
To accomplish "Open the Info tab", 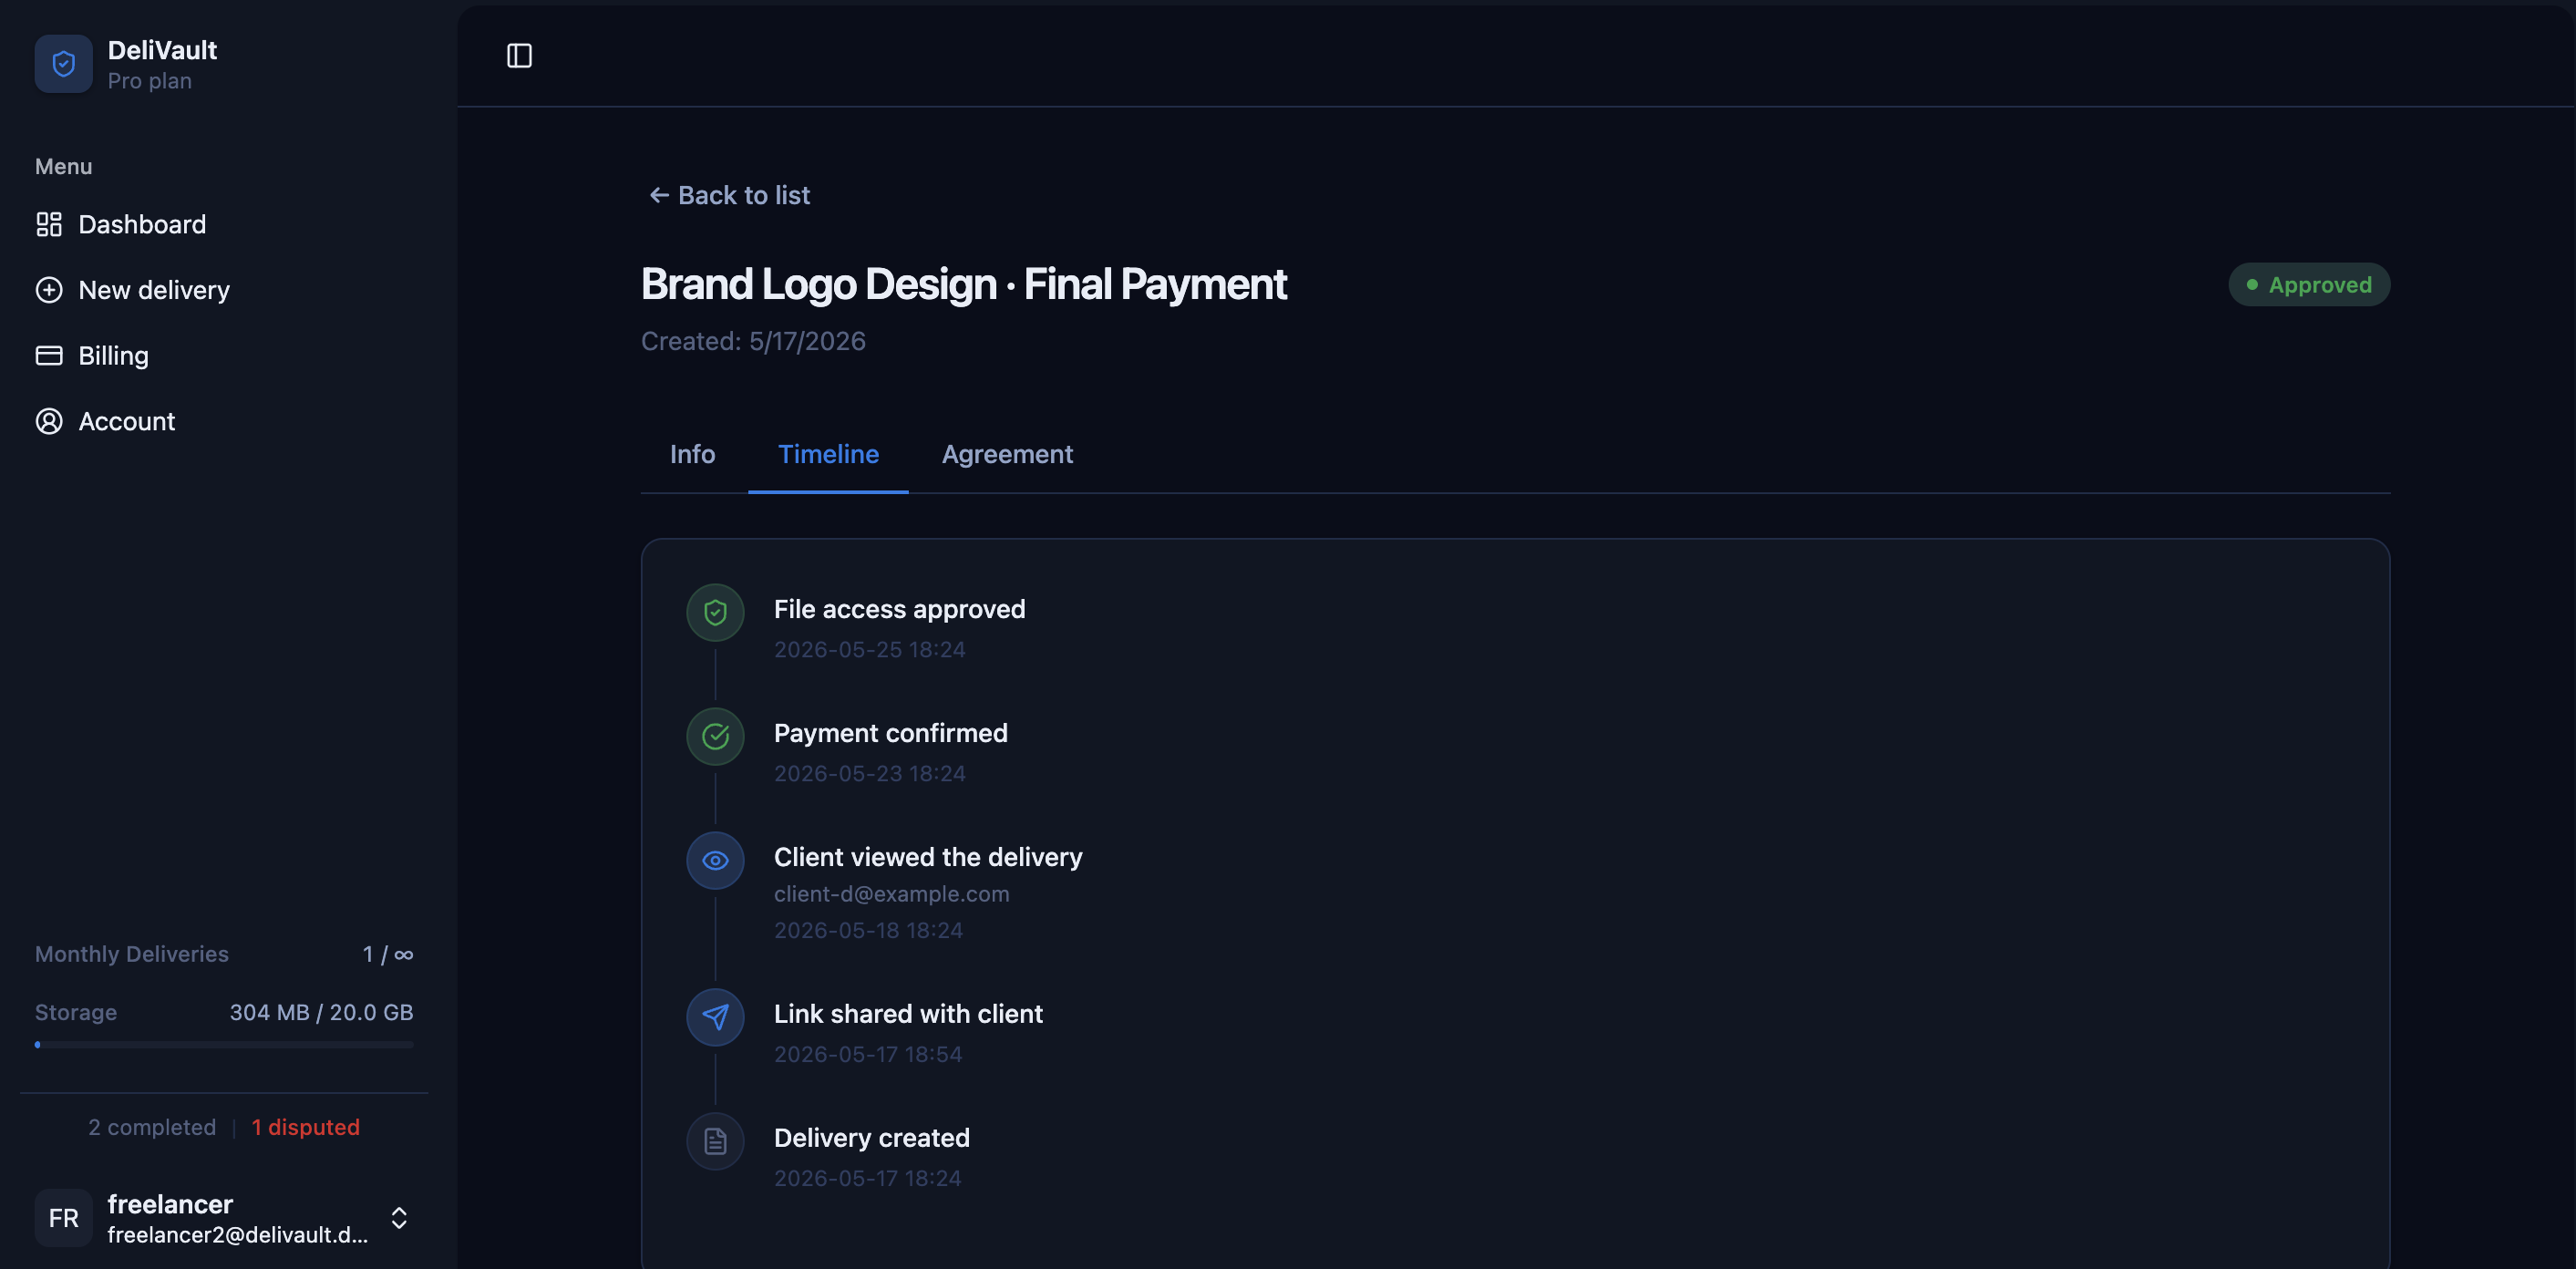I will tap(692, 454).
